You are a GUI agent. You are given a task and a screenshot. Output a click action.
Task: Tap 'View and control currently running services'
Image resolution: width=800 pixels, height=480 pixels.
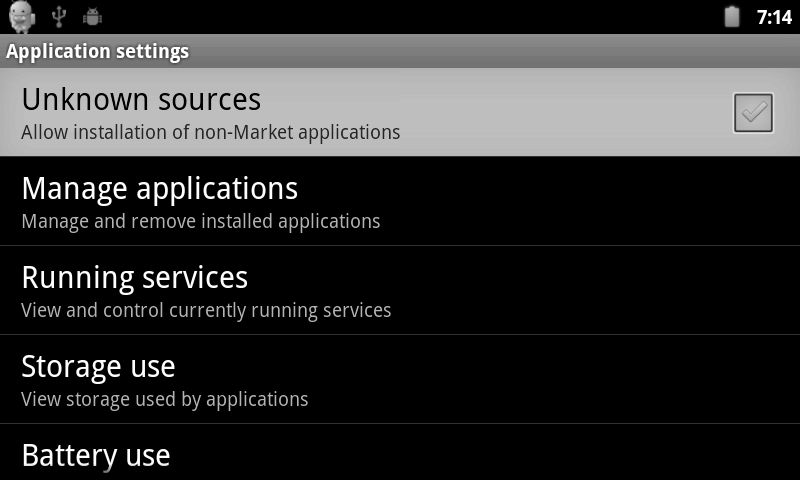[206, 310]
